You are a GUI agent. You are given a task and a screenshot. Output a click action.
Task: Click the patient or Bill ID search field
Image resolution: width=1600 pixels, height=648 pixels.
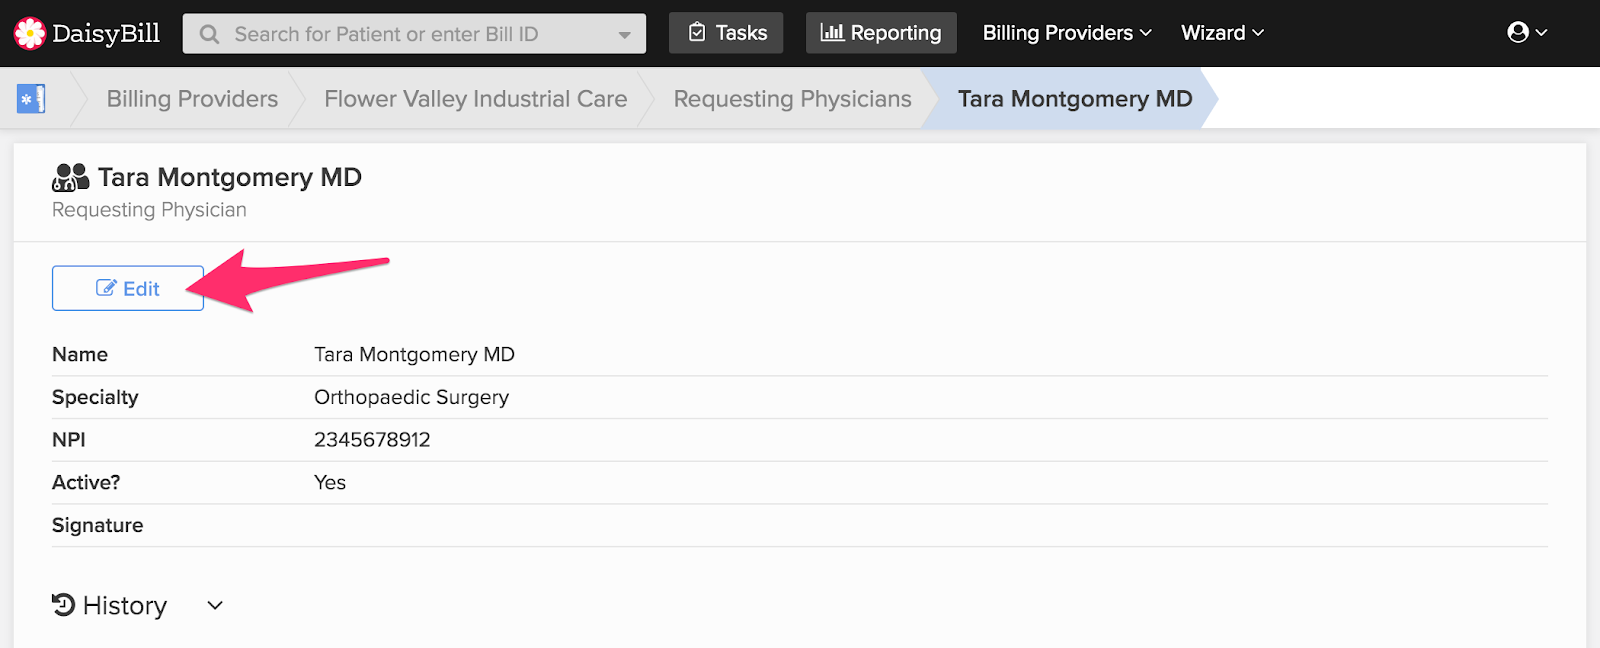400,34
